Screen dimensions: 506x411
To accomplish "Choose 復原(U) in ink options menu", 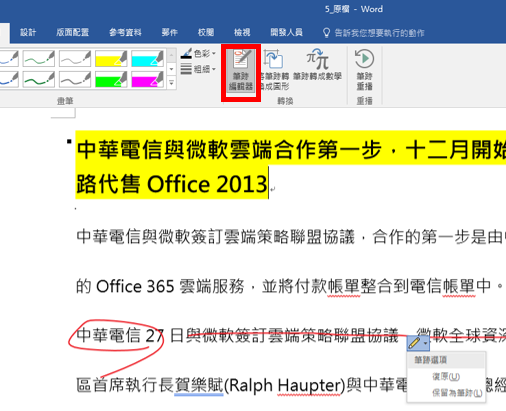I will point(446,377).
